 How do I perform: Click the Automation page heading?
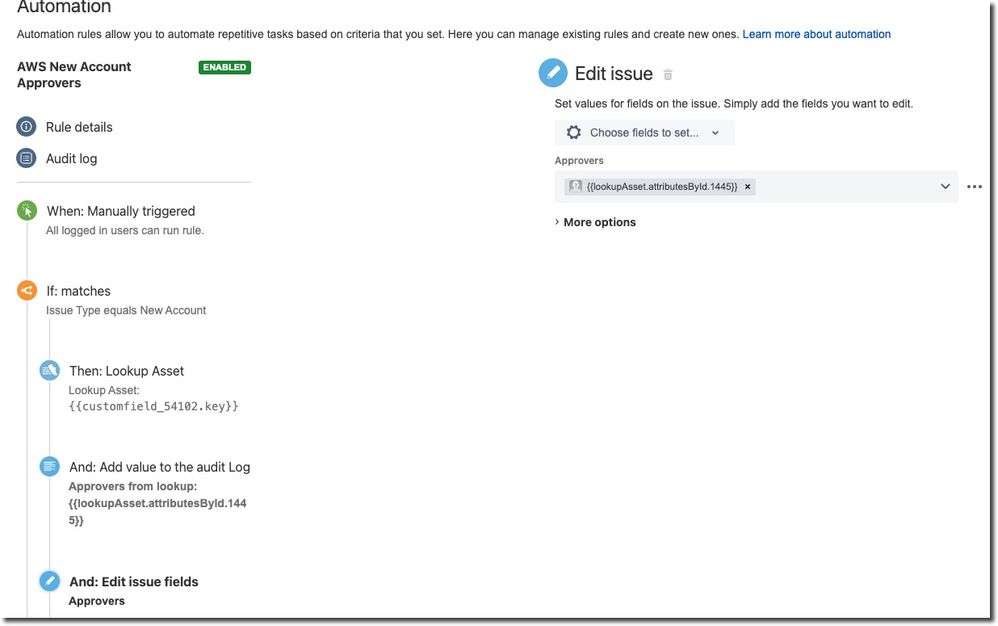(x=64, y=7)
